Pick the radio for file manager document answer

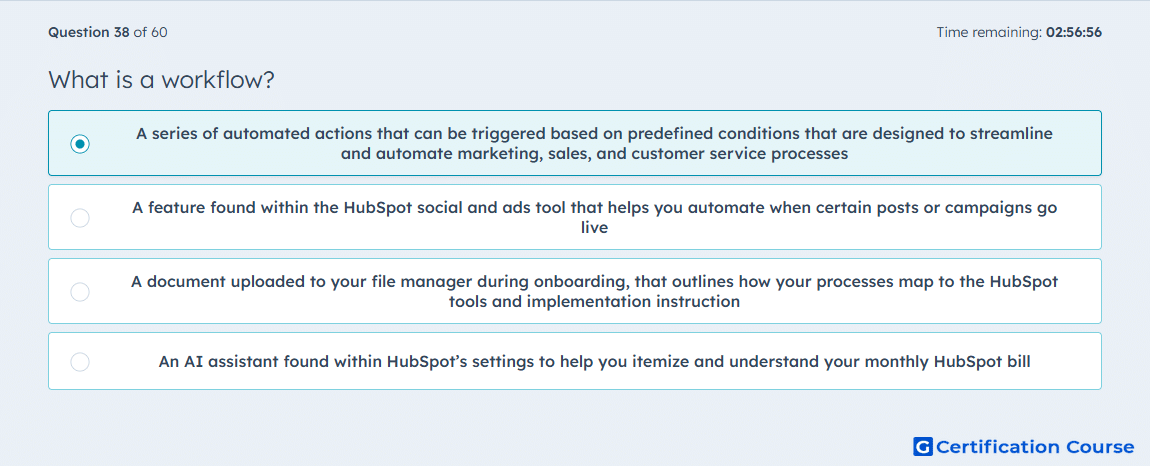(x=80, y=292)
